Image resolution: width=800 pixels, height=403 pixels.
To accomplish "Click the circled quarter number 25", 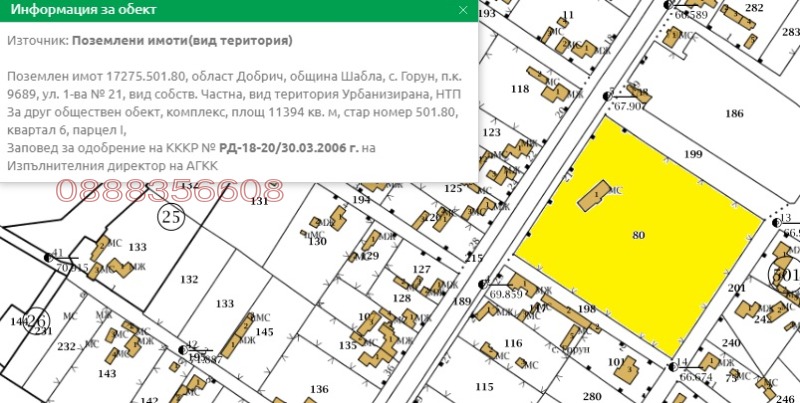I will tap(169, 213).
